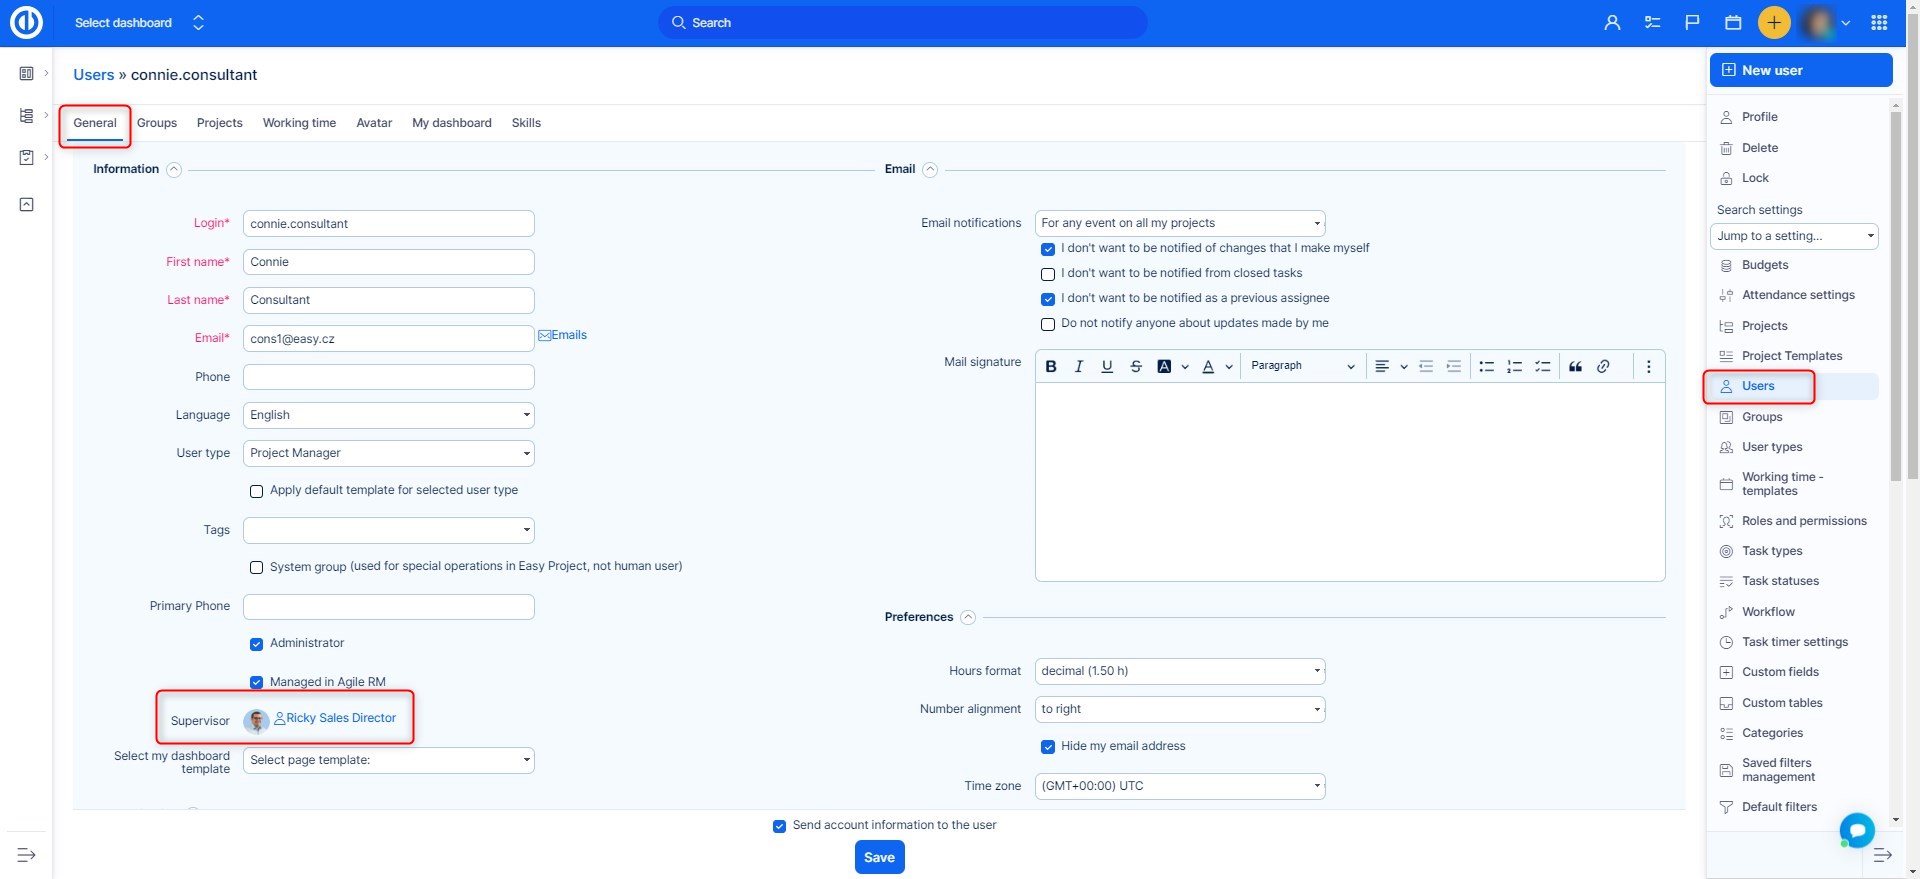Open the chat support bubble
The image size is (1920, 879).
1857,830
